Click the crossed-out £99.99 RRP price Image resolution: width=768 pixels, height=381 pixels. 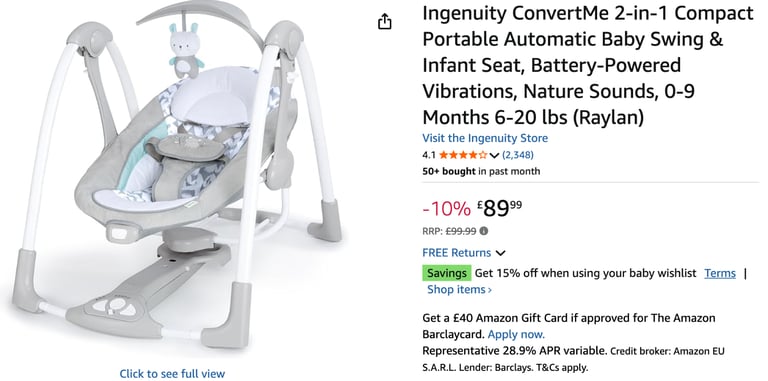(x=460, y=231)
